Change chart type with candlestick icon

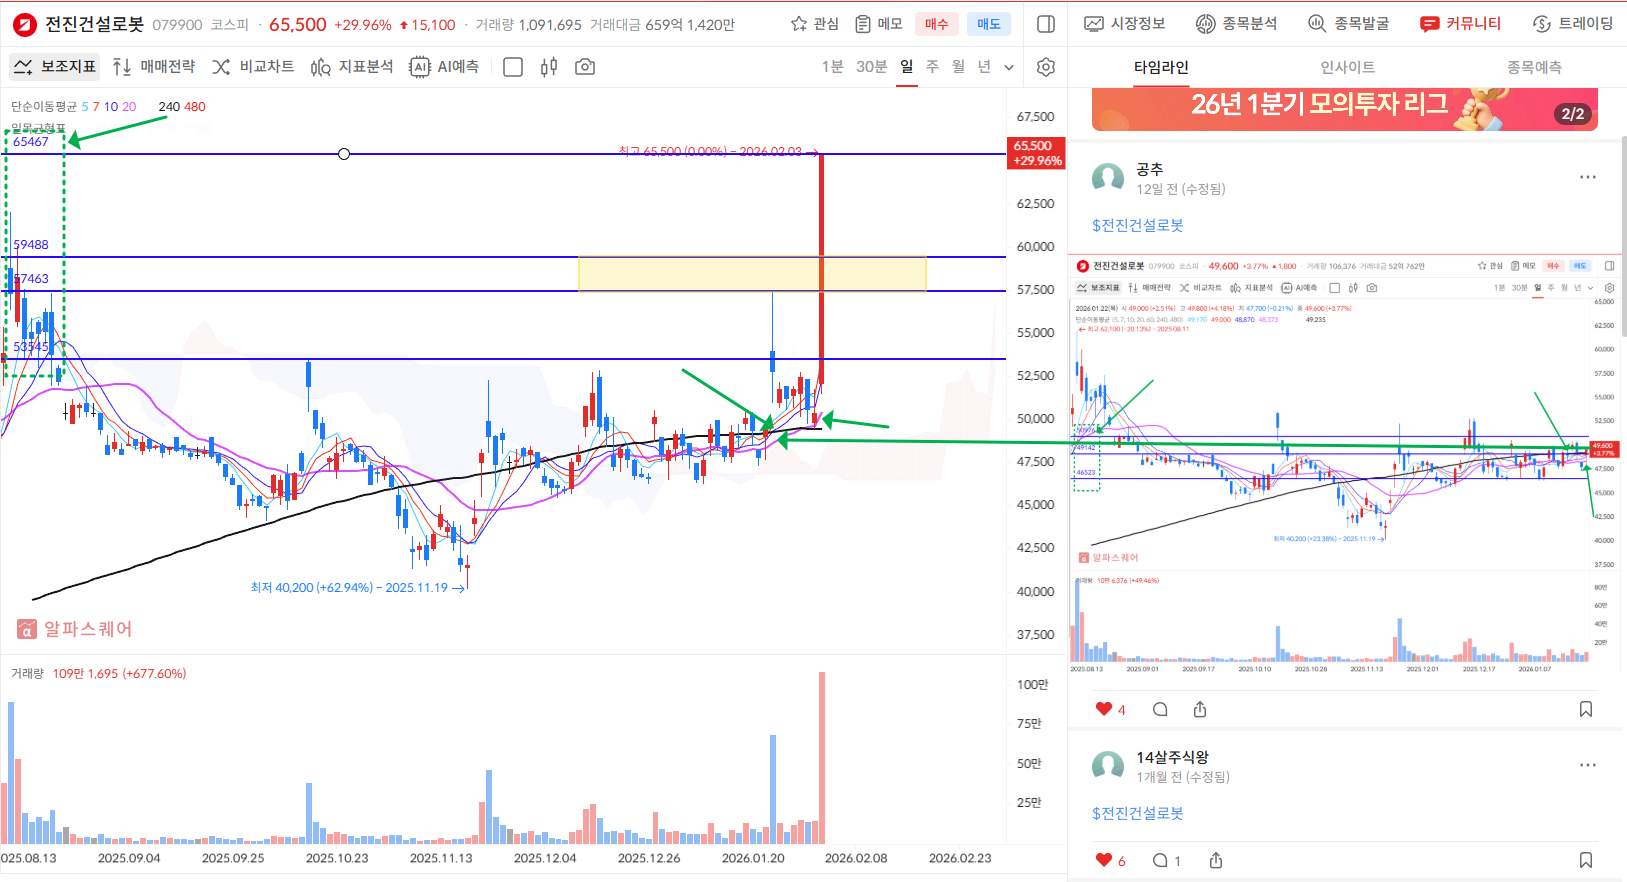point(549,67)
